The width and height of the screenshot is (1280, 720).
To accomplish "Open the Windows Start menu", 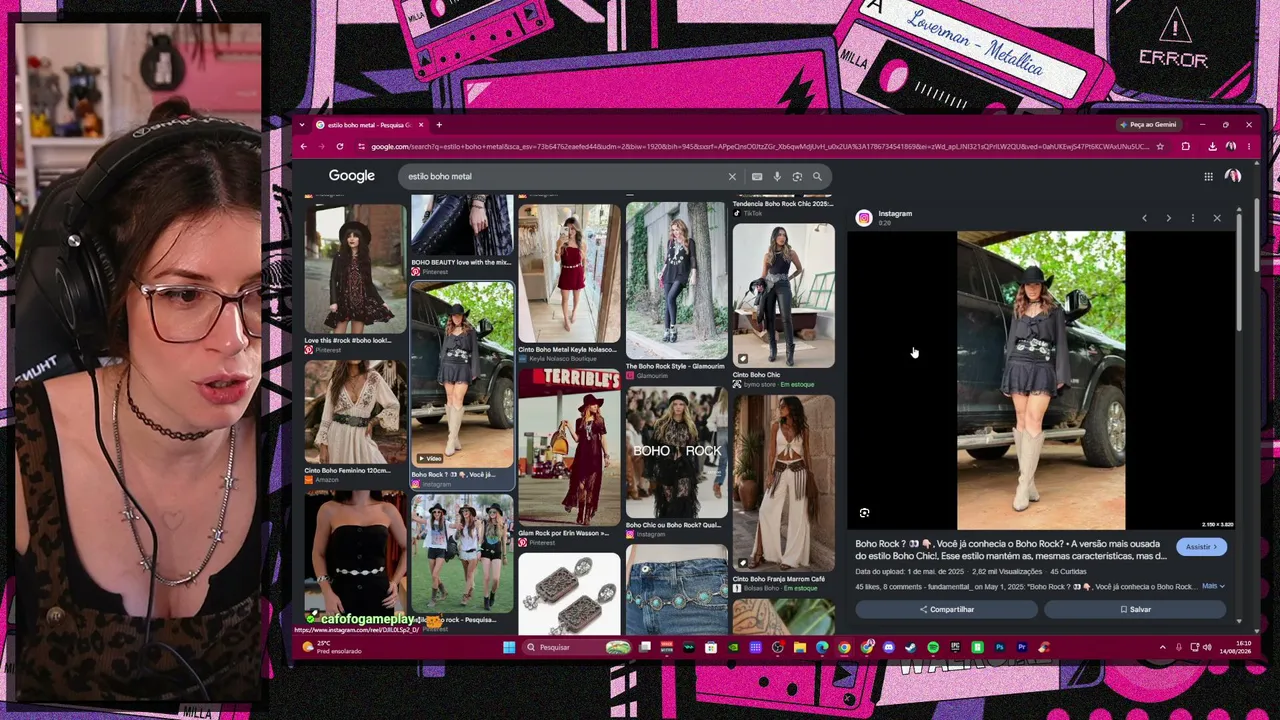I will (509, 647).
